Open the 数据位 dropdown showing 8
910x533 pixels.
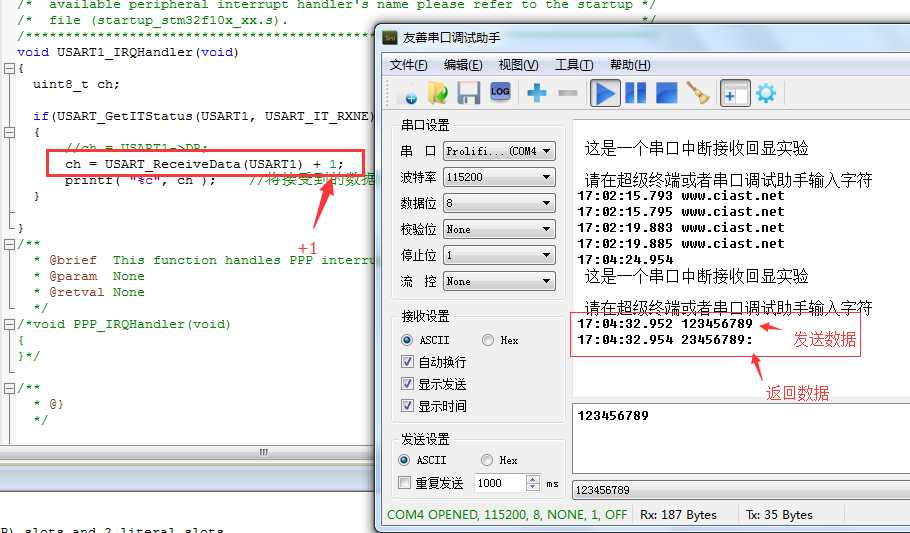[499, 203]
